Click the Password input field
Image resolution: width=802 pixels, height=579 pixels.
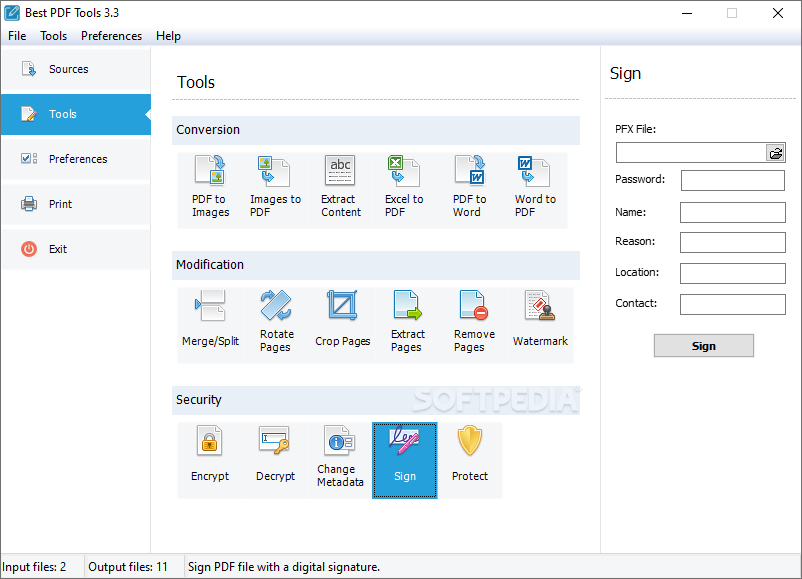(732, 180)
